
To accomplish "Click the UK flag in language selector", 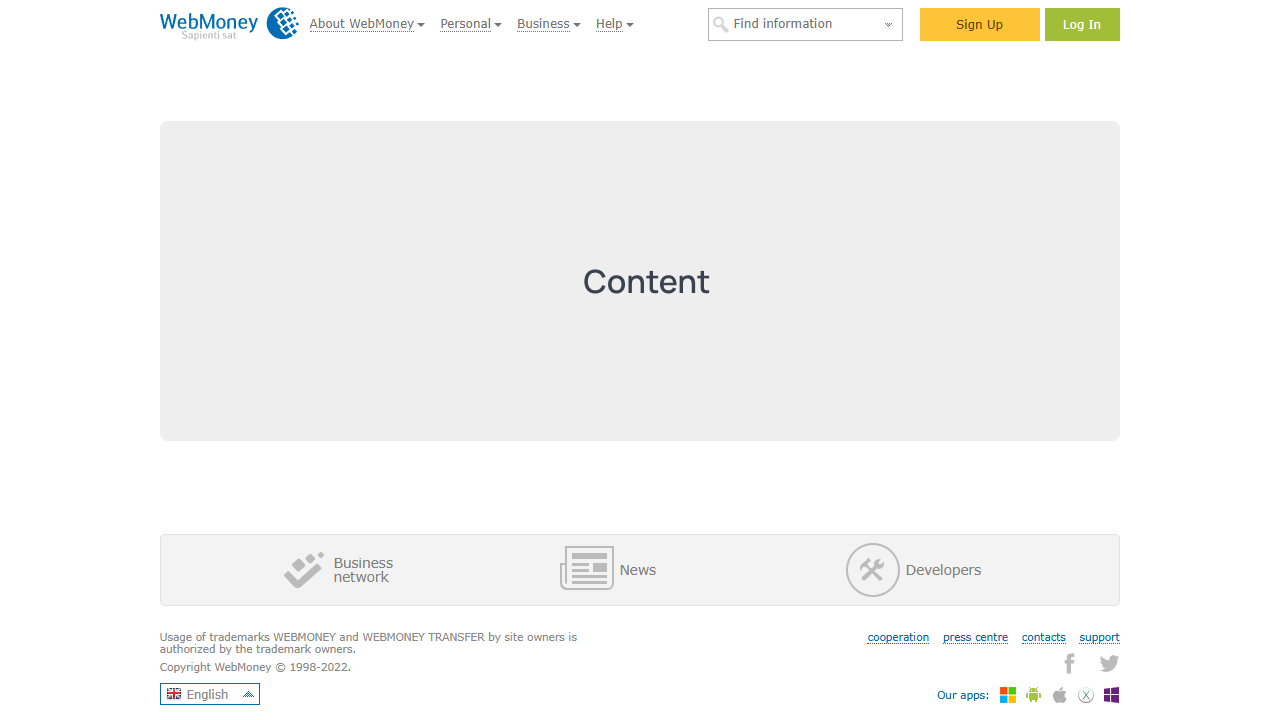I will [174, 694].
